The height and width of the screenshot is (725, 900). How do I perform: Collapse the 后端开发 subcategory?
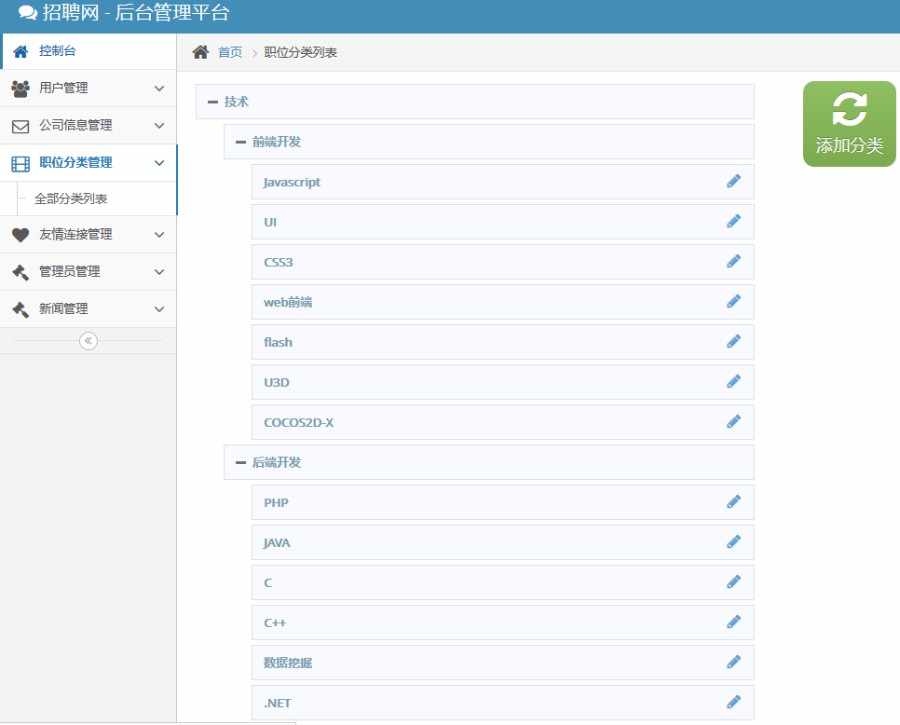pos(241,463)
